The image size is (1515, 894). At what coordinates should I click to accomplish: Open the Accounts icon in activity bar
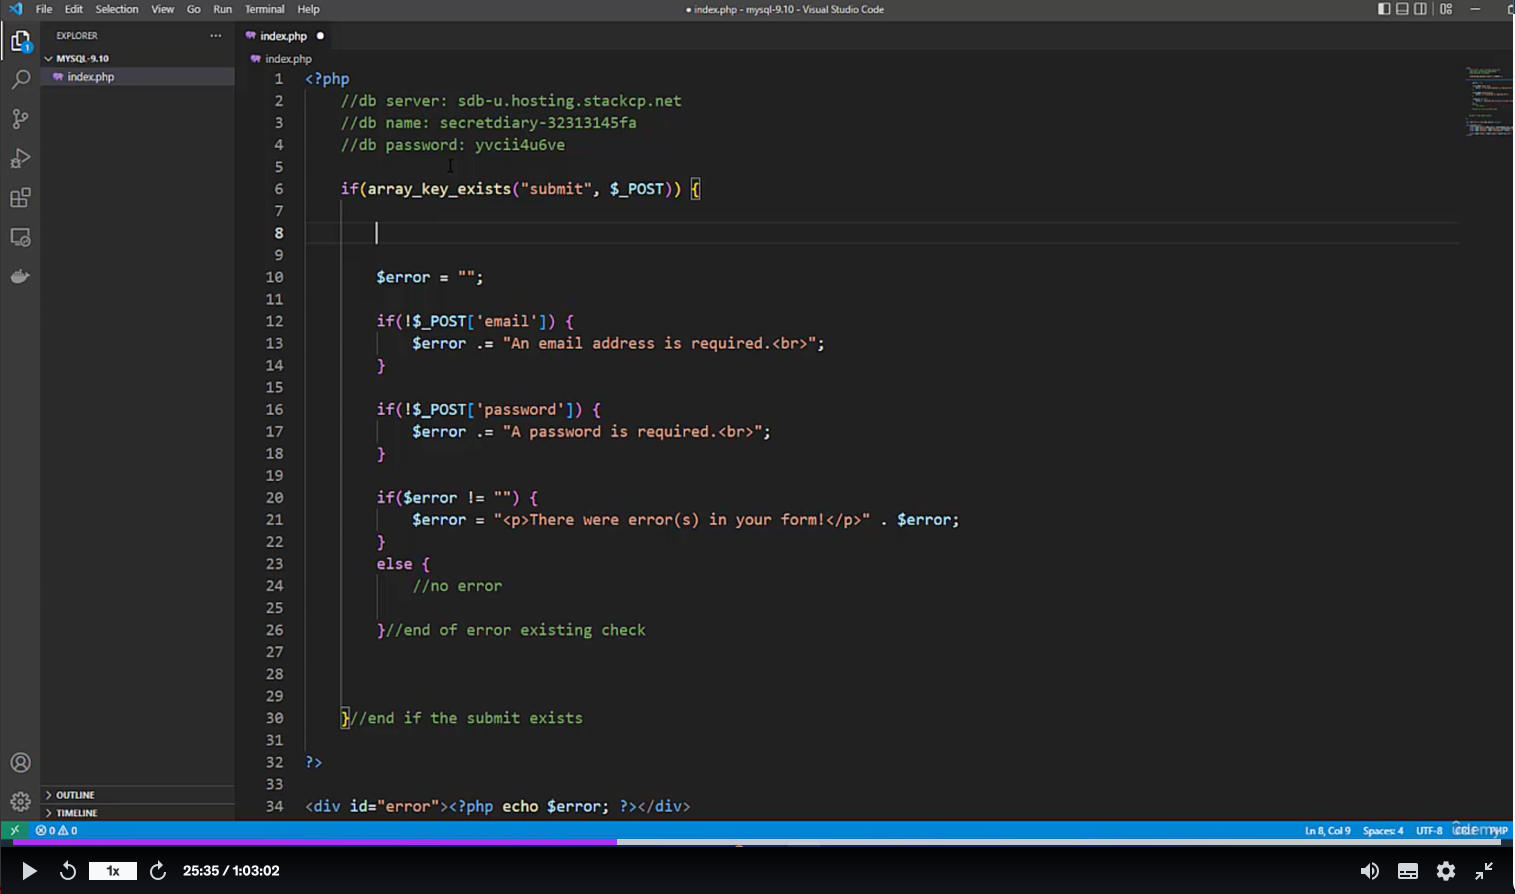pyautogui.click(x=20, y=763)
